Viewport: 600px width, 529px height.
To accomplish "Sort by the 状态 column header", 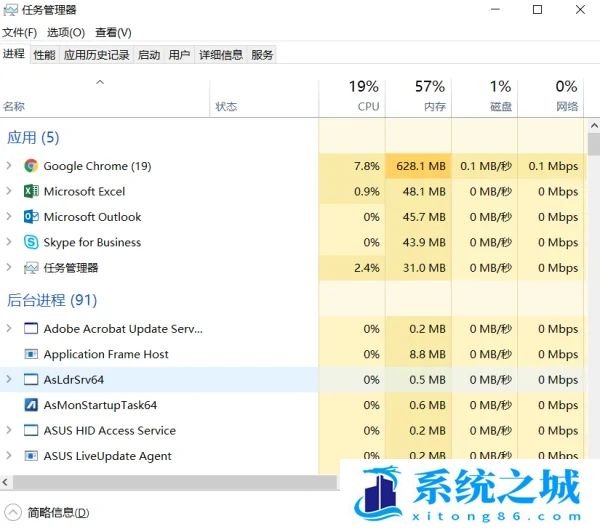I will coord(264,97).
